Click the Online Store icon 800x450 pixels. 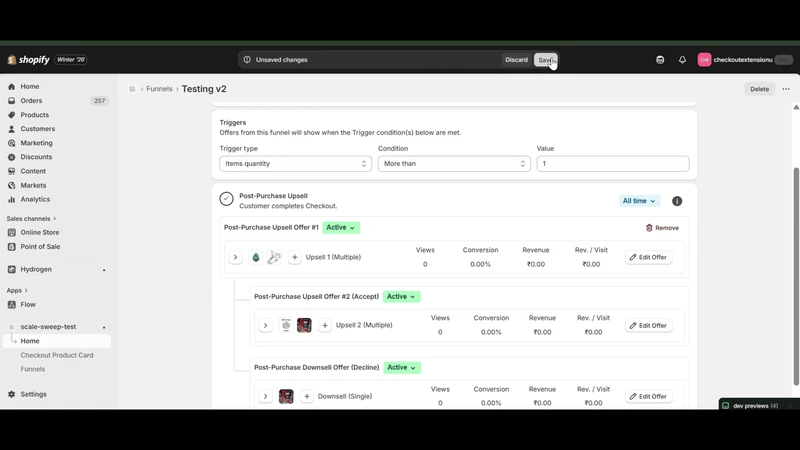click(x=12, y=233)
